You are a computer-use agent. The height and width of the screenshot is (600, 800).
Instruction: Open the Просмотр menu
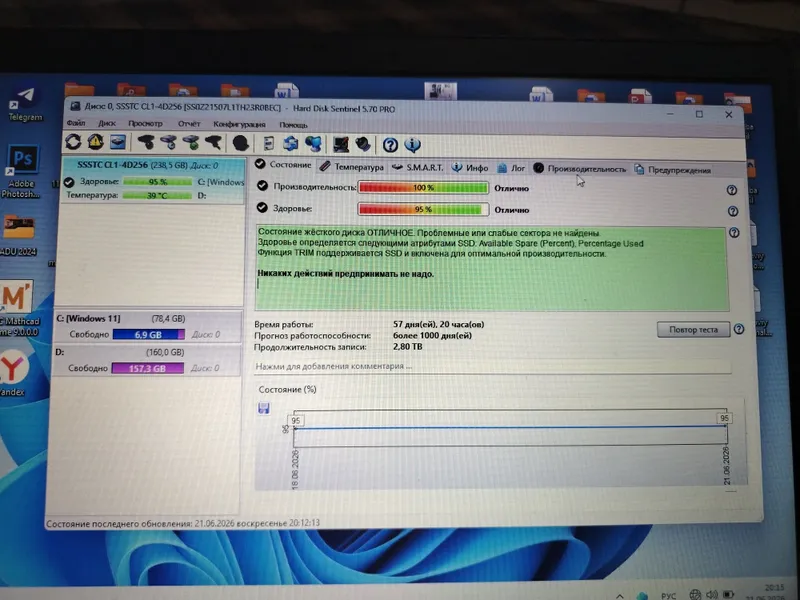[x=145, y=123]
